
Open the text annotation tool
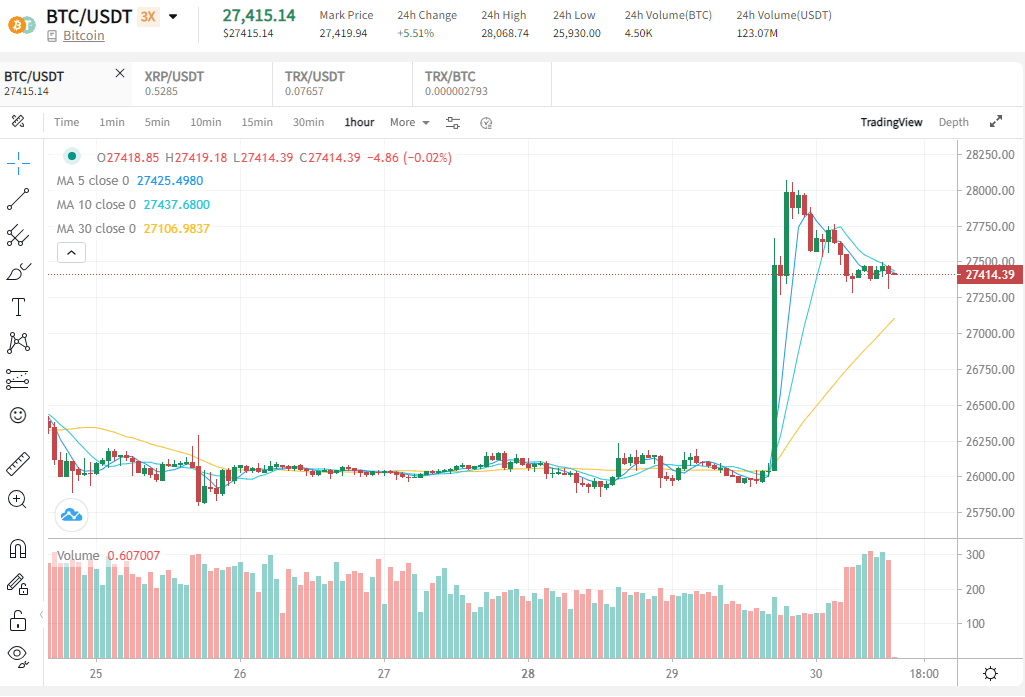click(17, 307)
